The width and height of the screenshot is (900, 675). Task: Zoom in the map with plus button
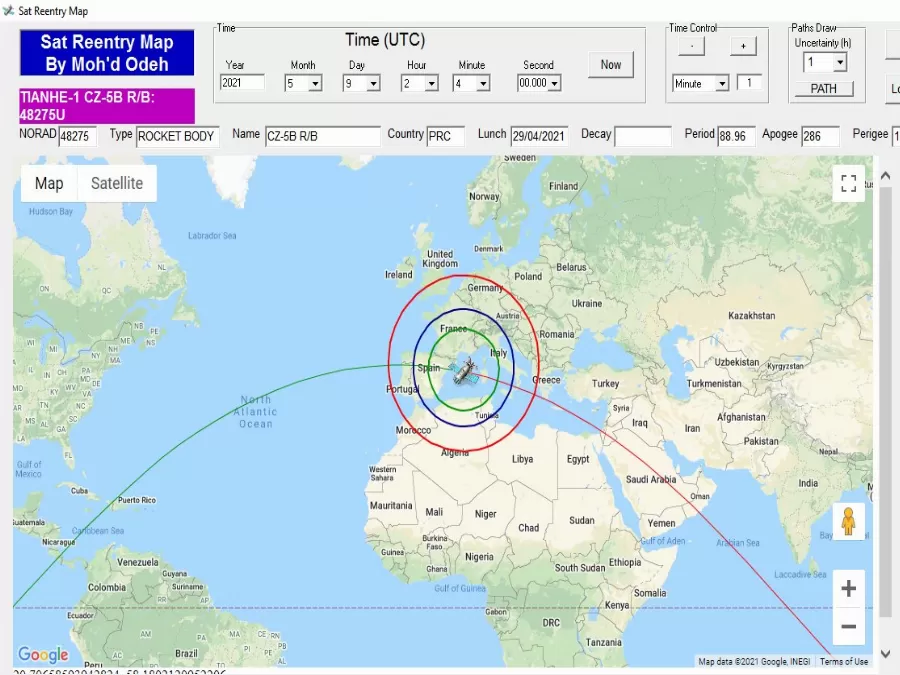point(848,588)
